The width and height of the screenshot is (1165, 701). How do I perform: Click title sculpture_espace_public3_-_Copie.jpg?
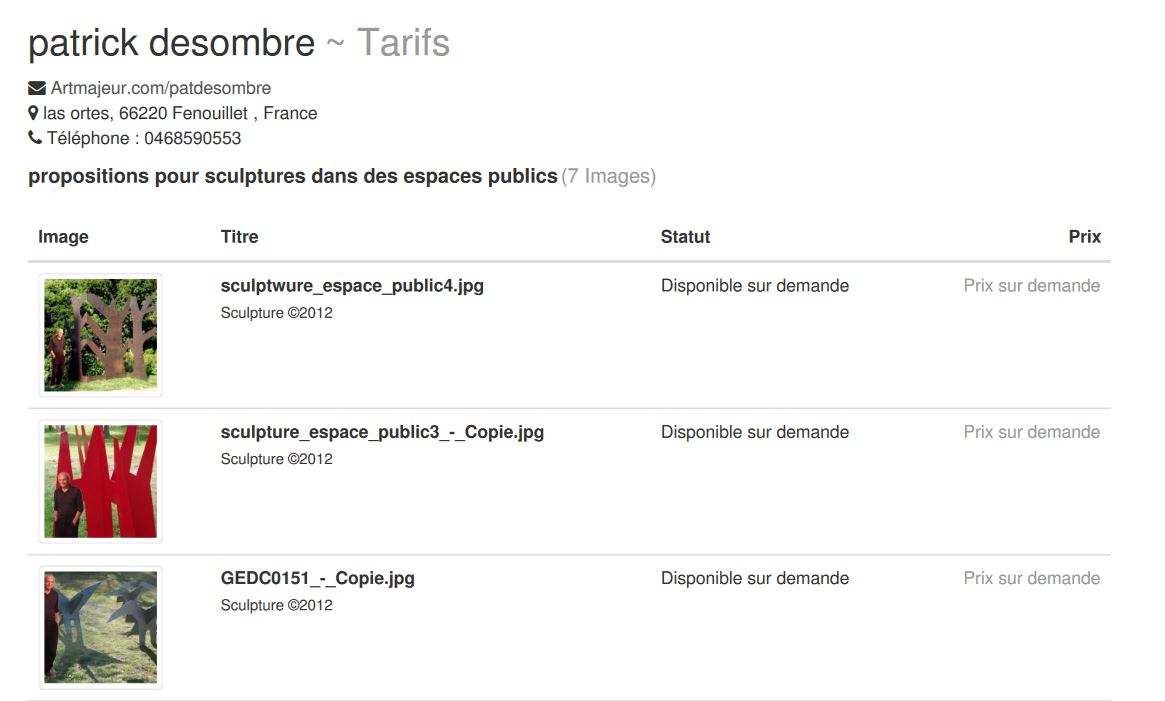point(382,433)
